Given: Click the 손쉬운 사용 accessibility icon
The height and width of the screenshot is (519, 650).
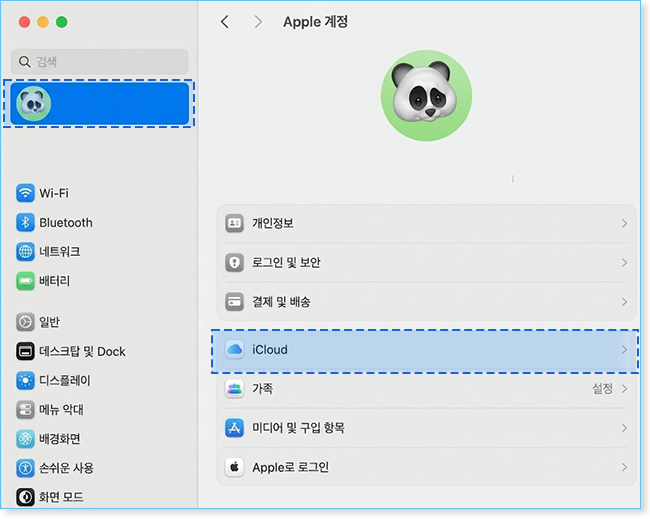Looking at the screenshot, I should pos(25,468).
